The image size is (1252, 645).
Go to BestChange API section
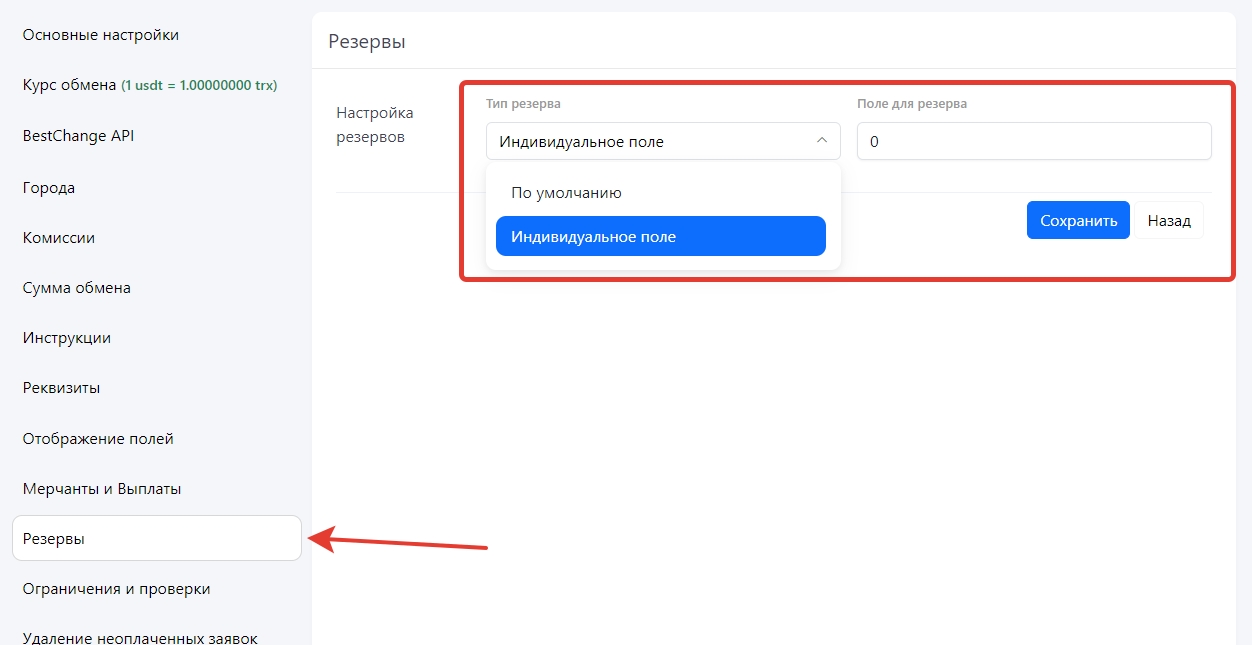click(78, 136)
